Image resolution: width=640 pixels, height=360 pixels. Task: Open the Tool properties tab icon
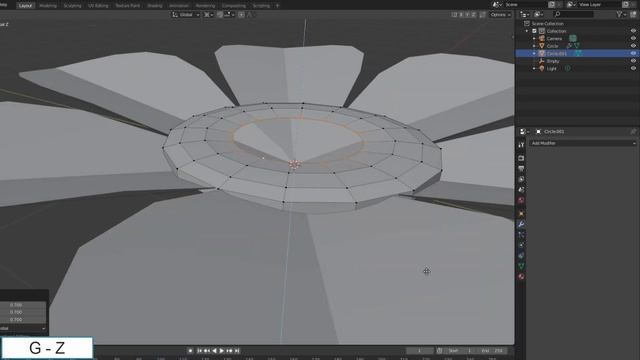pos(521,145)
